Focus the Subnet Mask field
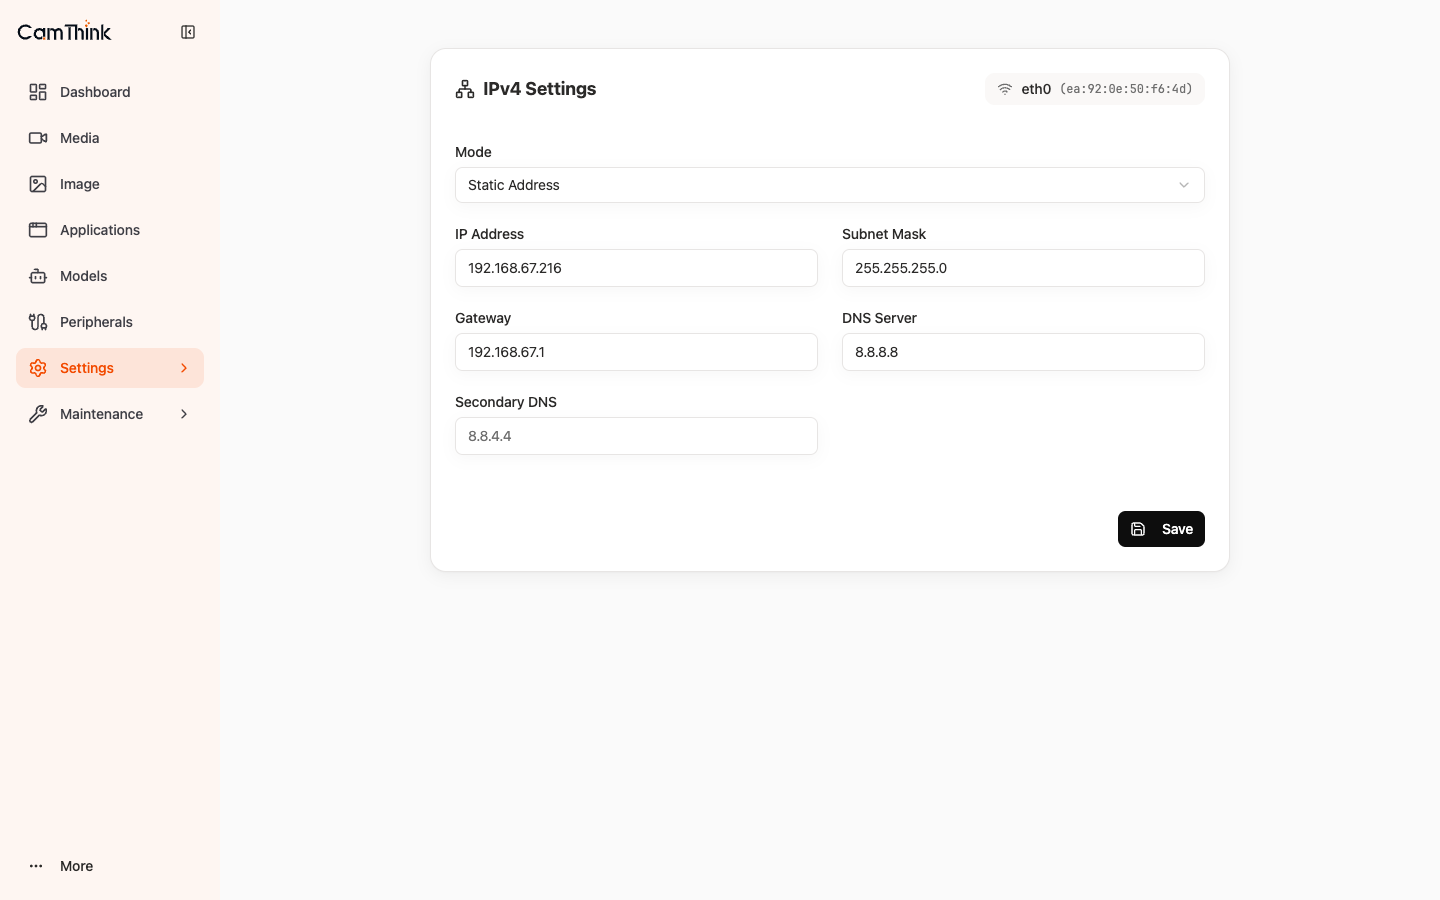The width and height of the screenshot is (1440, 900). [1023, 268]
